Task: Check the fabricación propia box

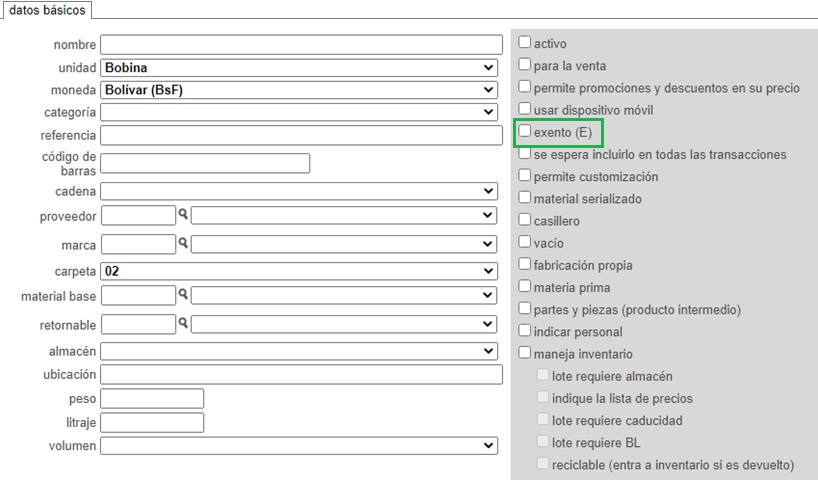Action: (524, 264)
